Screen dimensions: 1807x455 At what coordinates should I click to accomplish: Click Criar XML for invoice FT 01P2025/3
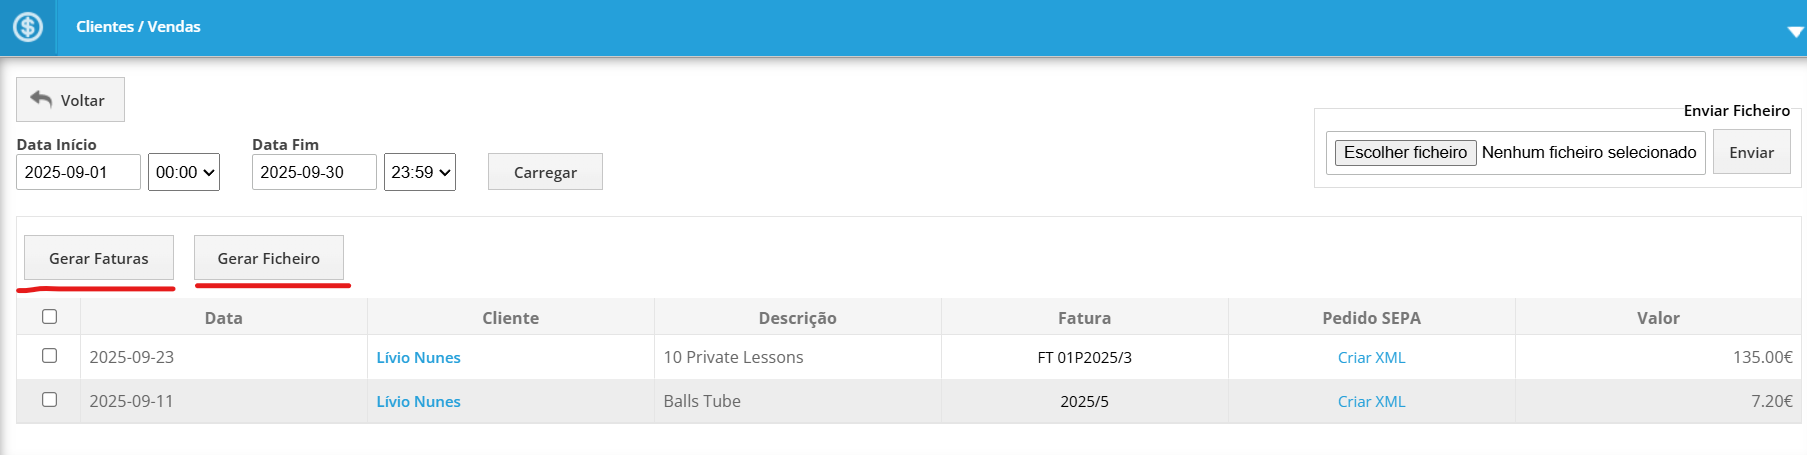[1371, 358]
